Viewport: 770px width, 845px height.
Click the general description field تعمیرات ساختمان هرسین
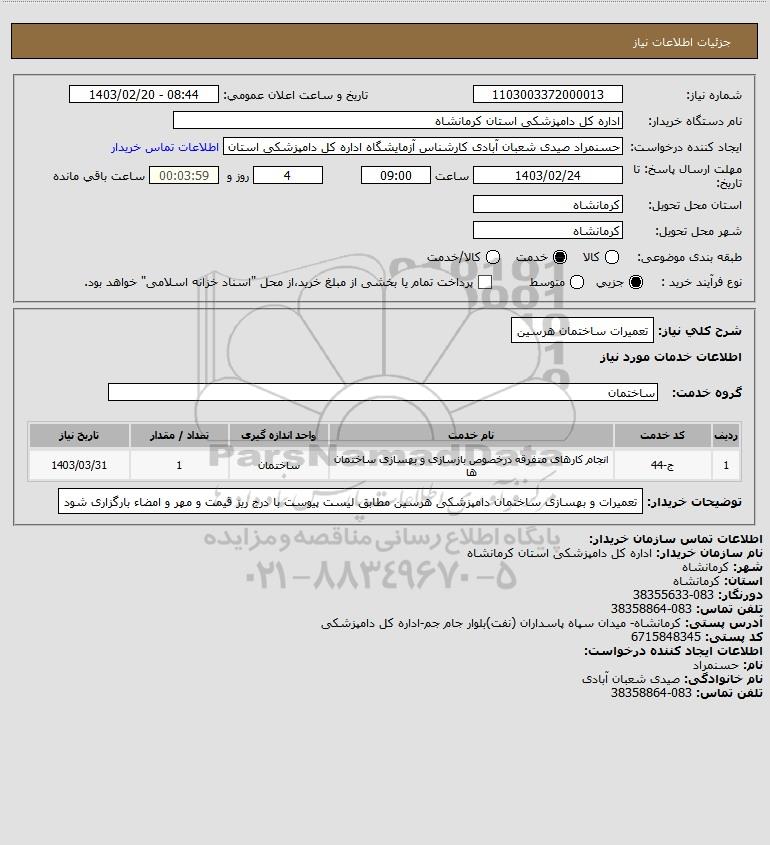pos(582,331)
